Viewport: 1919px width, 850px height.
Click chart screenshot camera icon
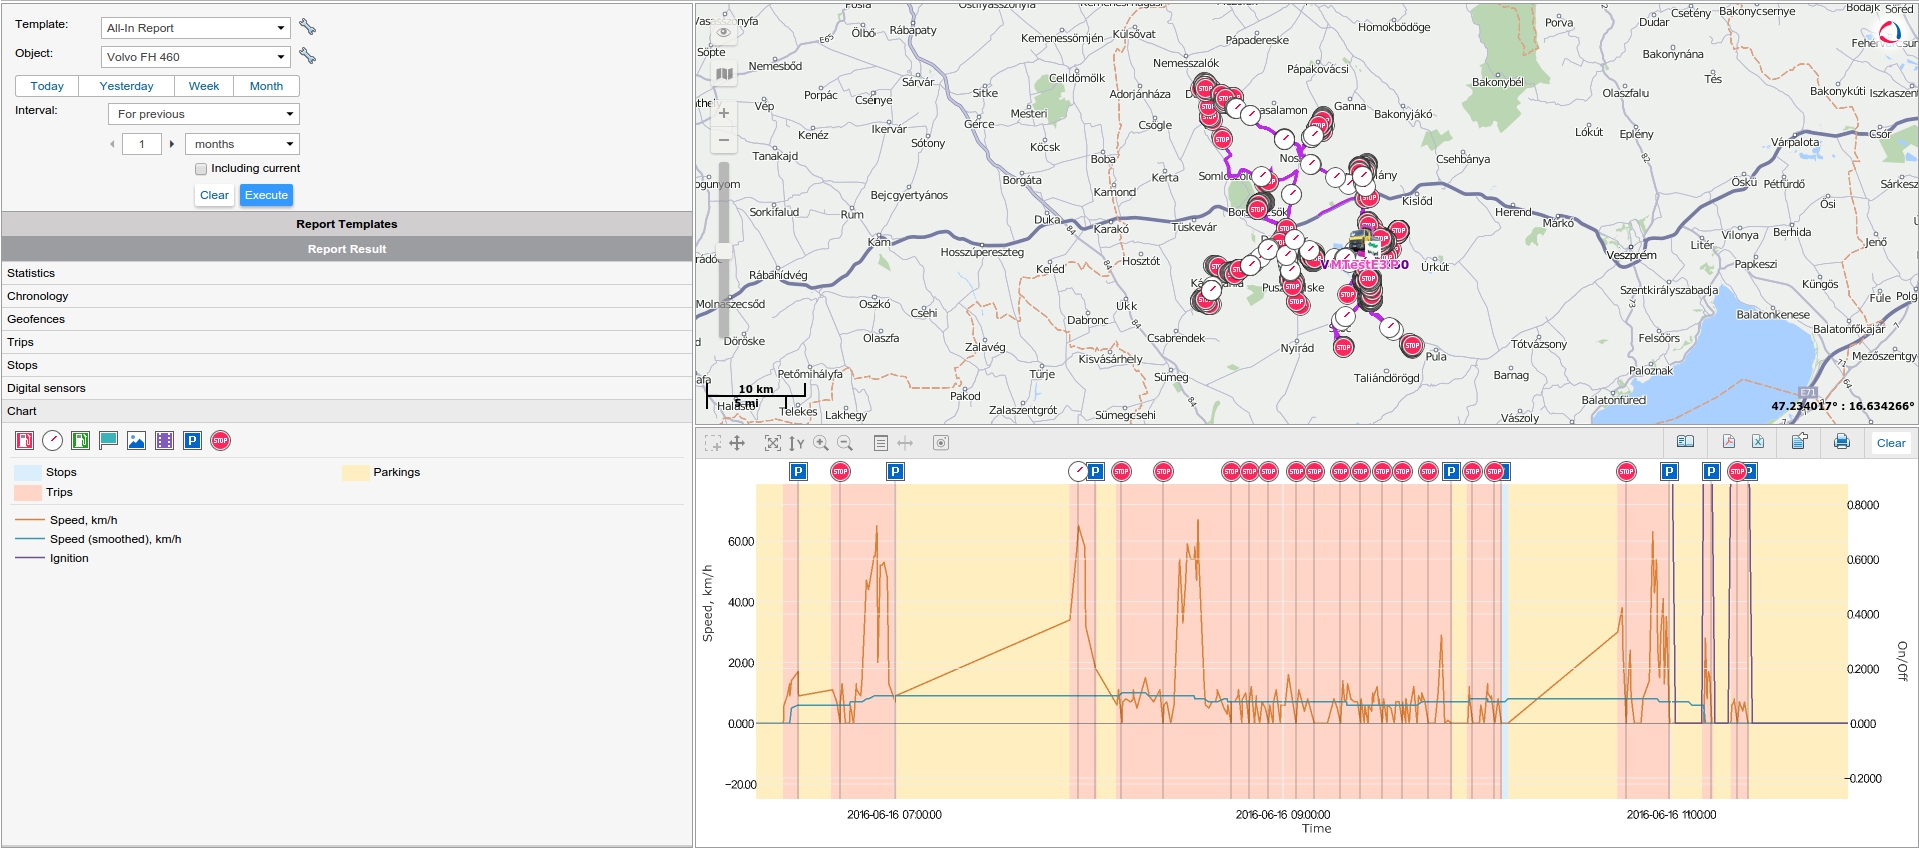click(941, 443)
